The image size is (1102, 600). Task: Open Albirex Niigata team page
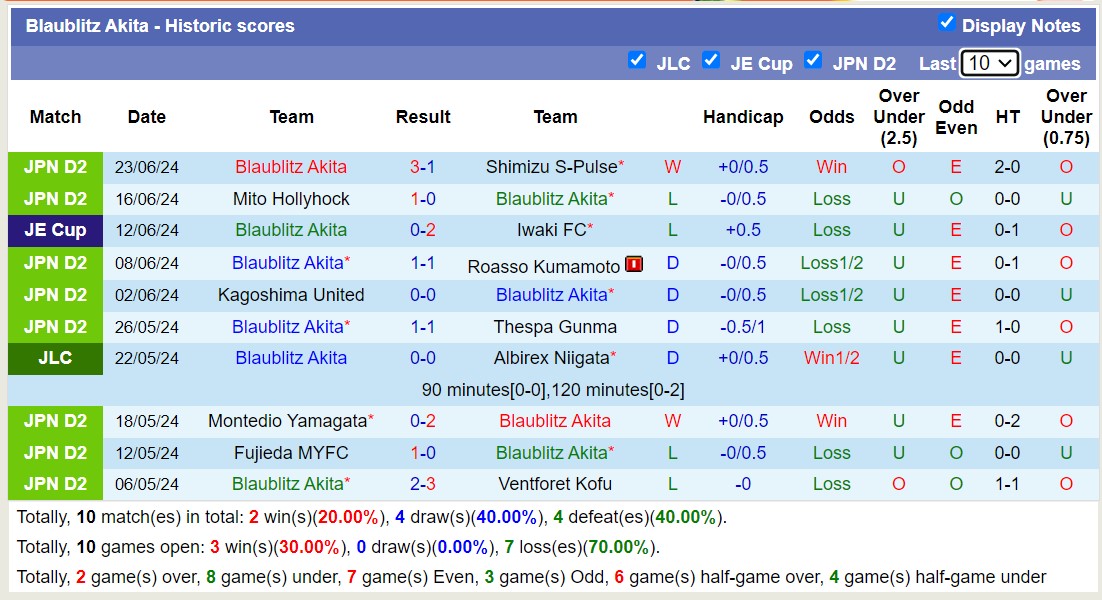click(x=551, y=358)
